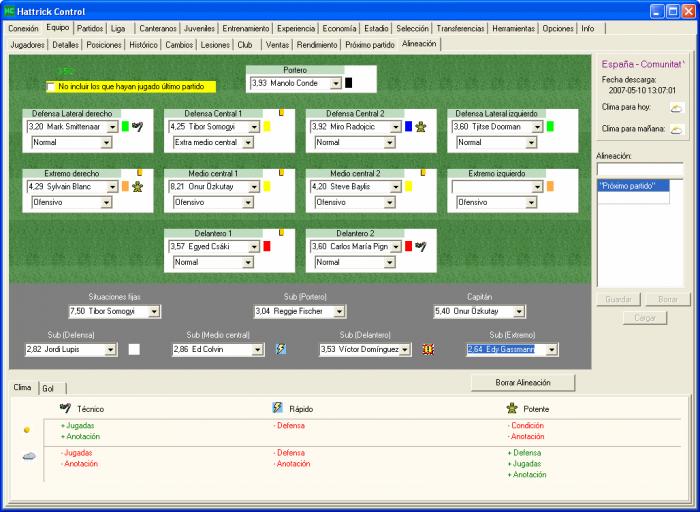Select the Próximo partido sub-tab
Screen dimensions: 700x512
pos(370,45)
